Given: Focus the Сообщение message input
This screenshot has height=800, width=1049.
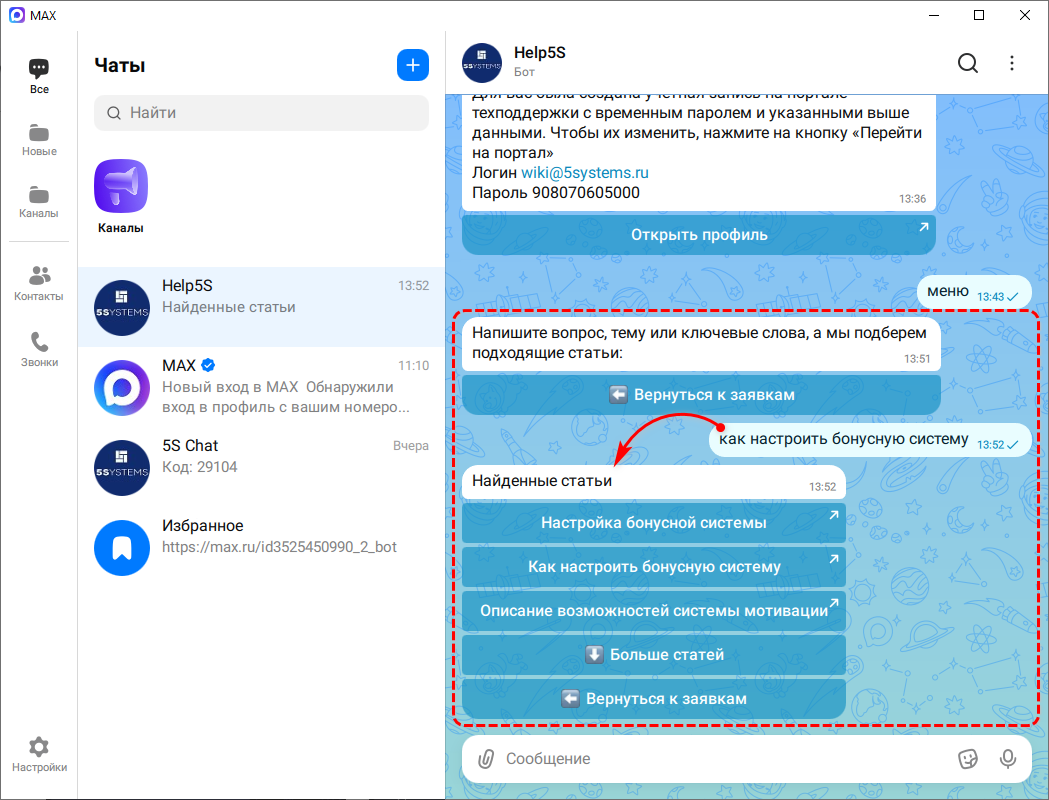Looking at the screenshot, I should pos(726,759).
